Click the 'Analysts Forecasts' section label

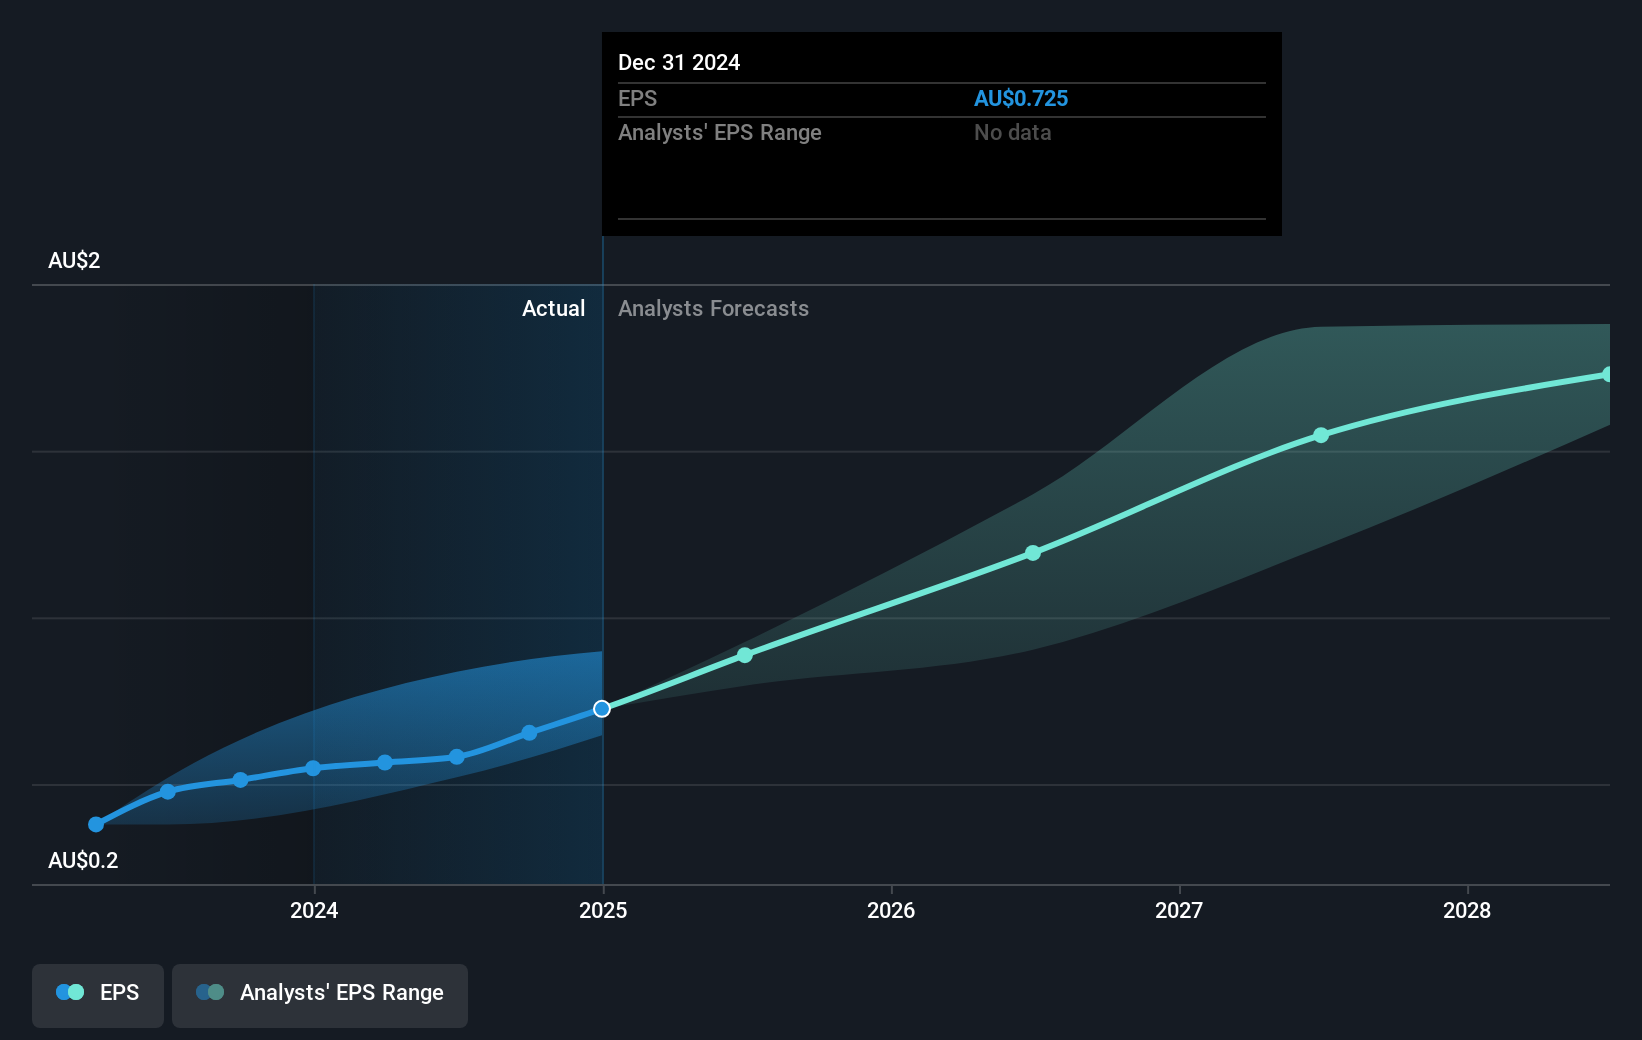[x=713, y=309]
